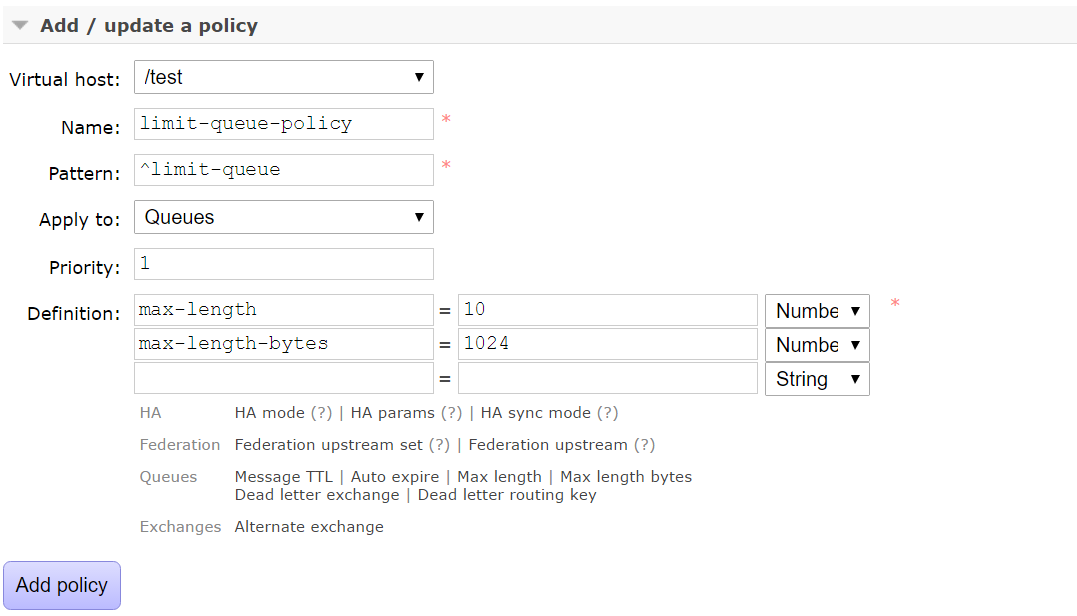Click the Name input field
The image size is (1077, 616).
[x=283, y=124]
